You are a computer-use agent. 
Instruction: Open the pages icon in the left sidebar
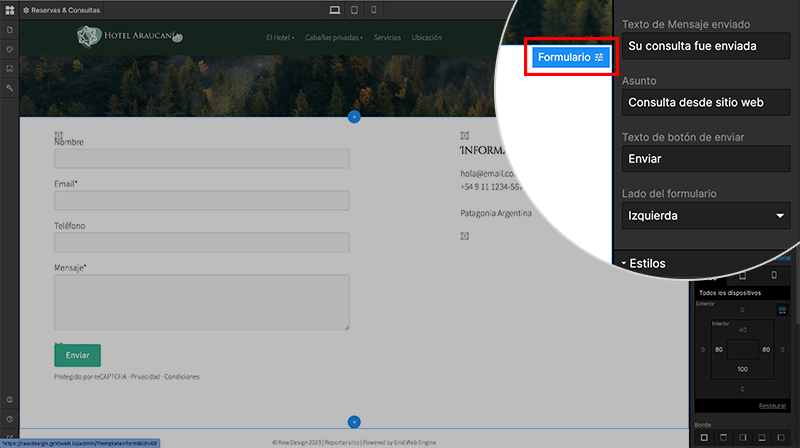click(9, 30)
